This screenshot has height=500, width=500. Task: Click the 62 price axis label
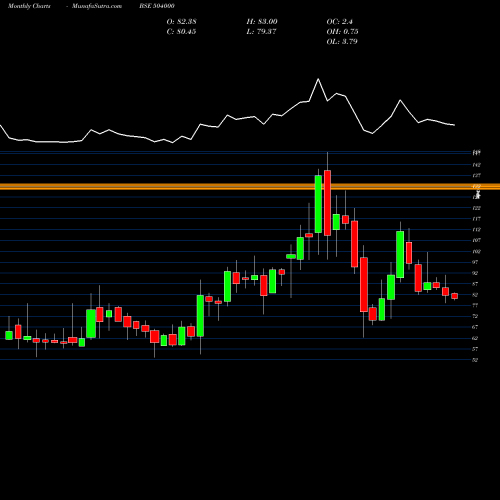pos(475,338)
